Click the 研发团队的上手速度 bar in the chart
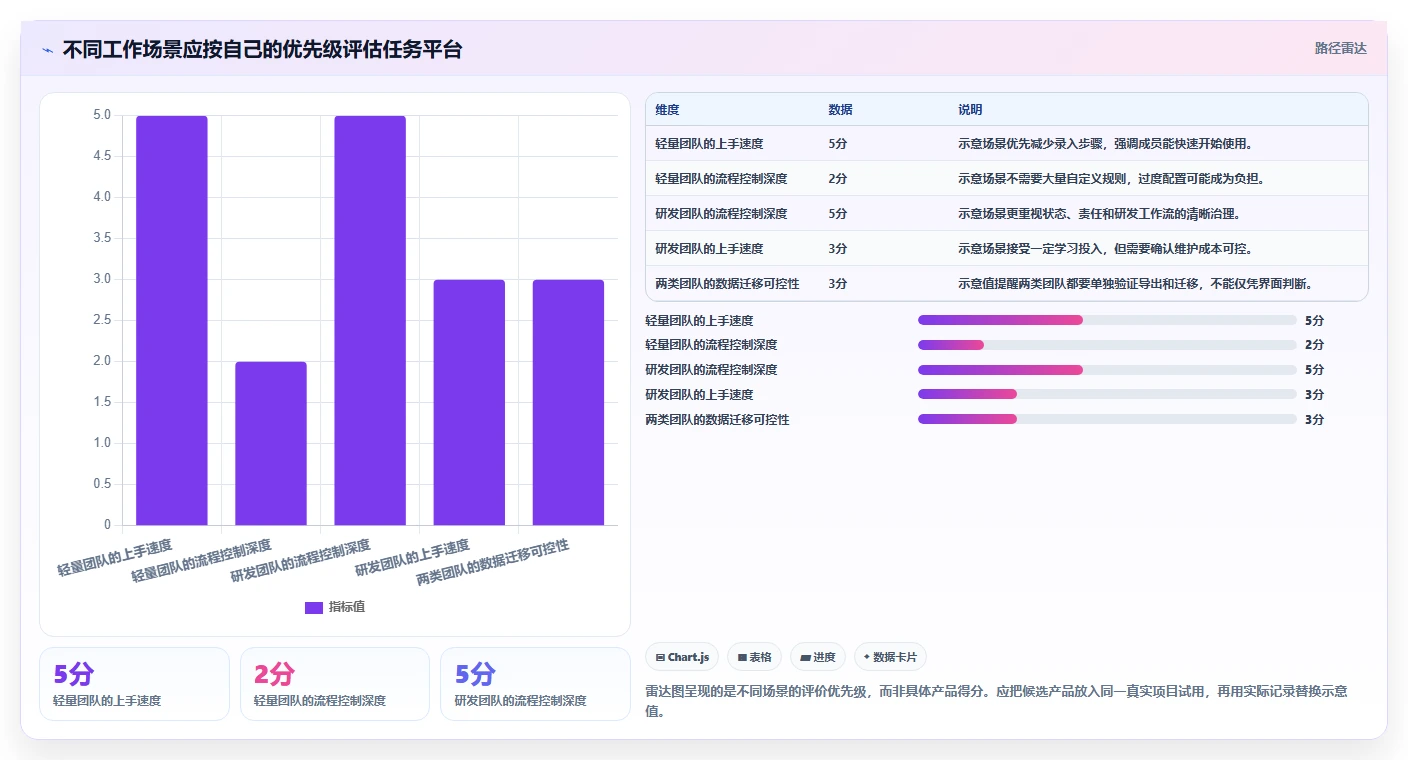This screenshot has height=760, width=1408. [469, 402]
